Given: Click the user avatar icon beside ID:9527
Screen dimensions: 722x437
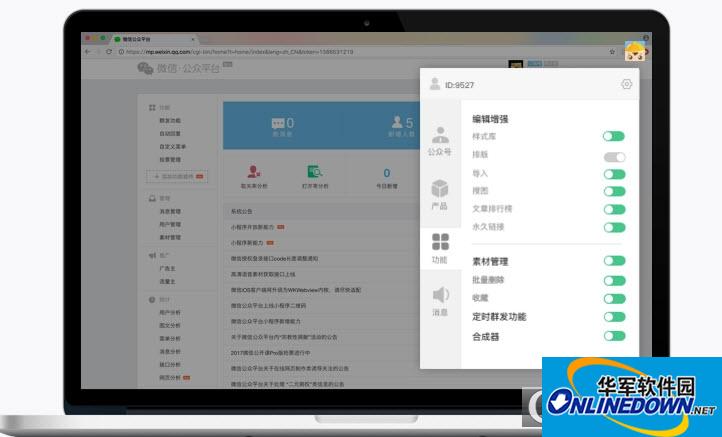Looking at the screenshot, I should click(x=435, y=85).
